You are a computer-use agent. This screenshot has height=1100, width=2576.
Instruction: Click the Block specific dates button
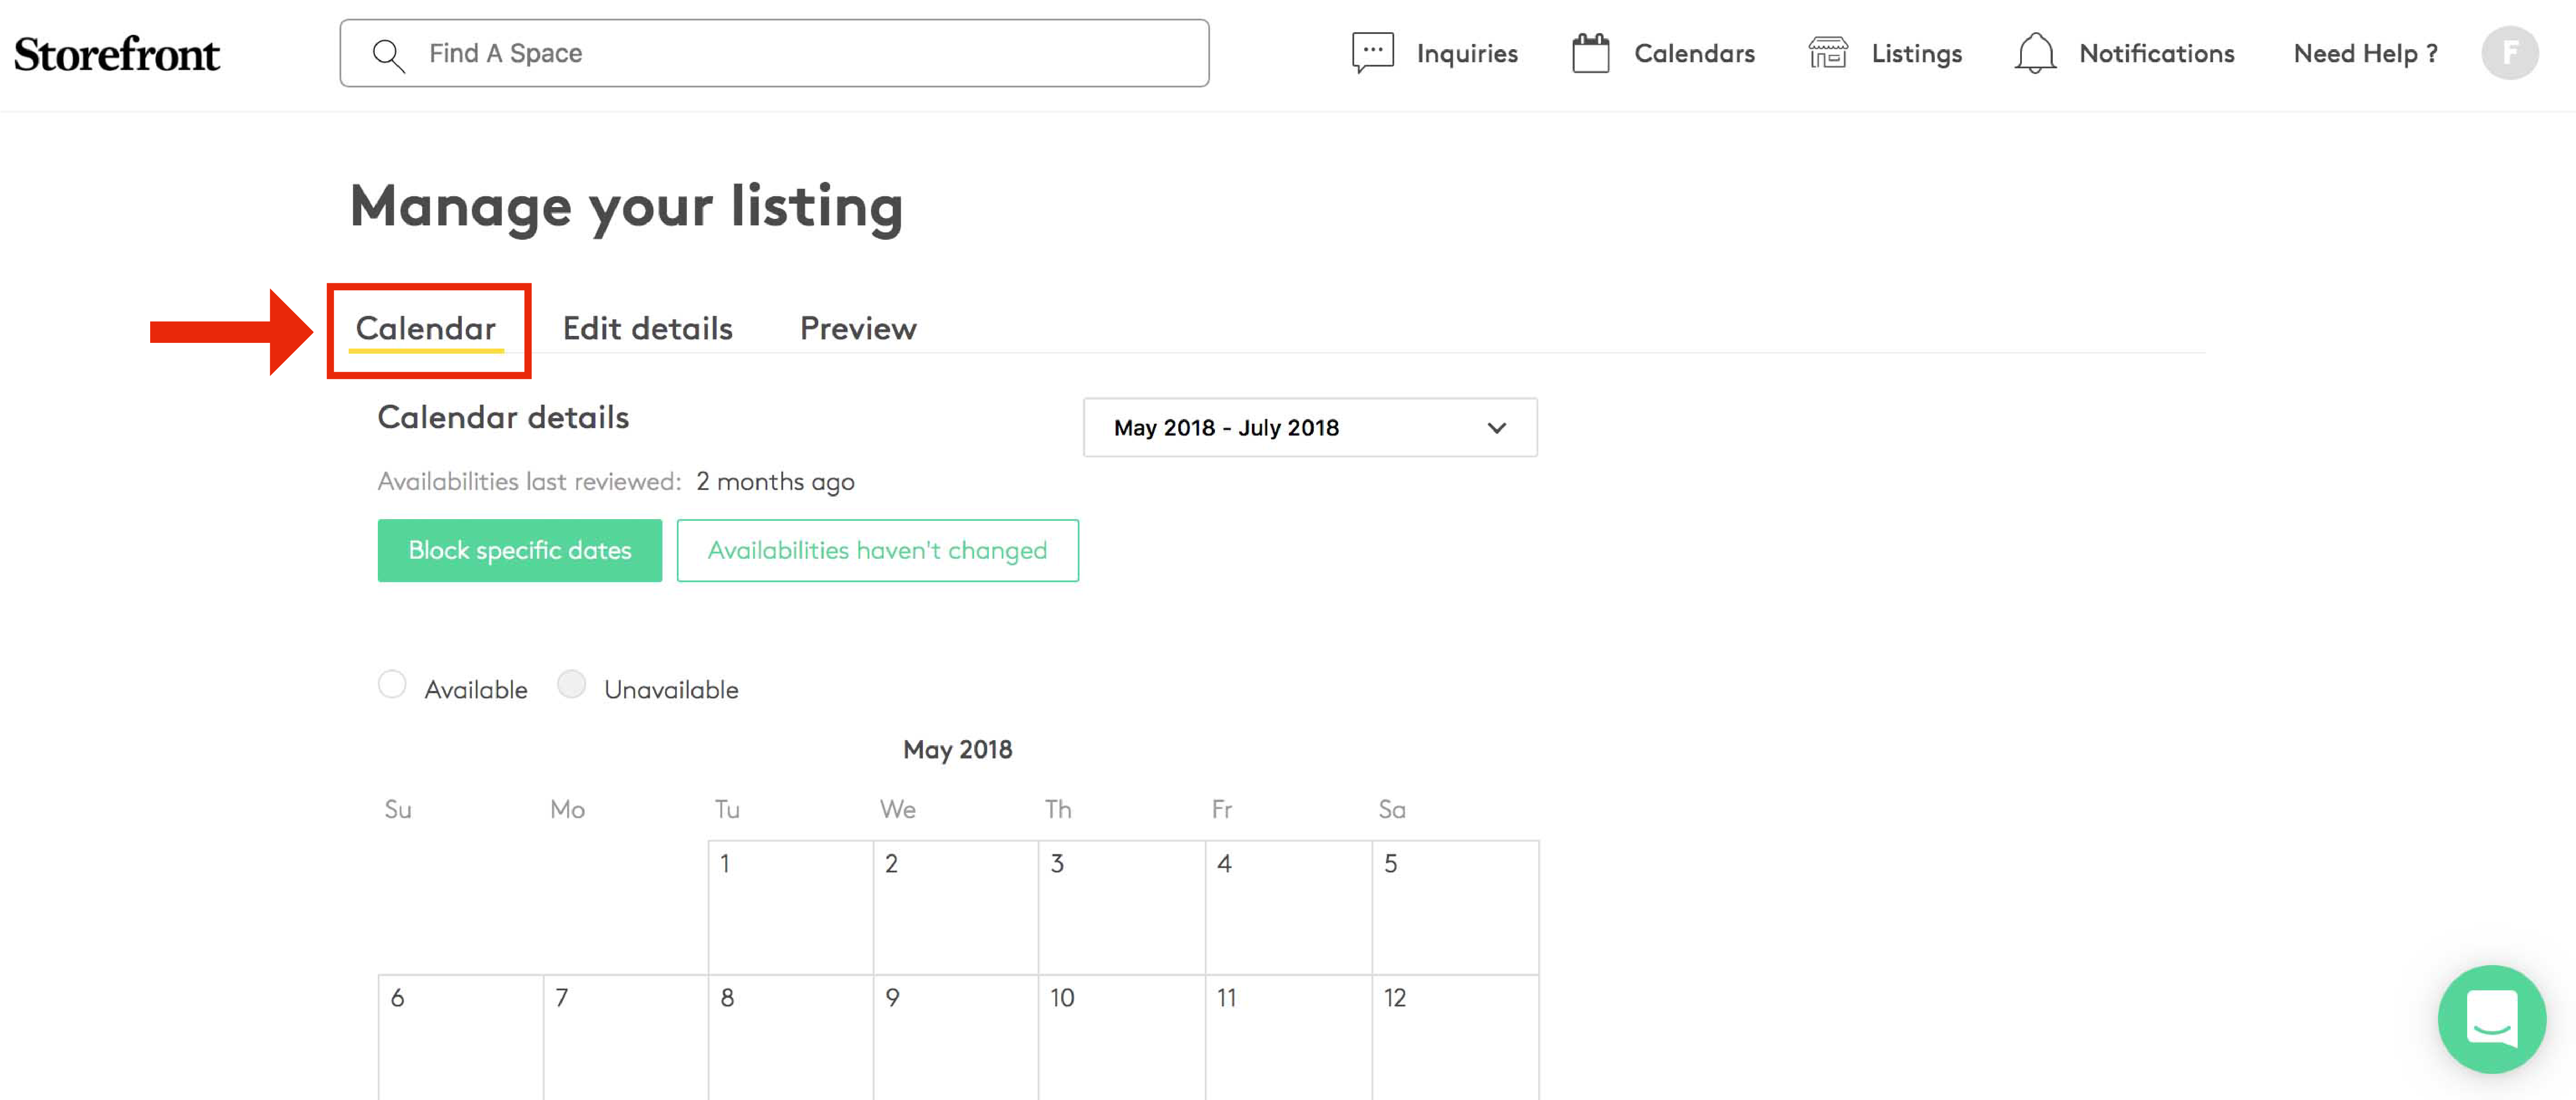(x=519, y=550)
